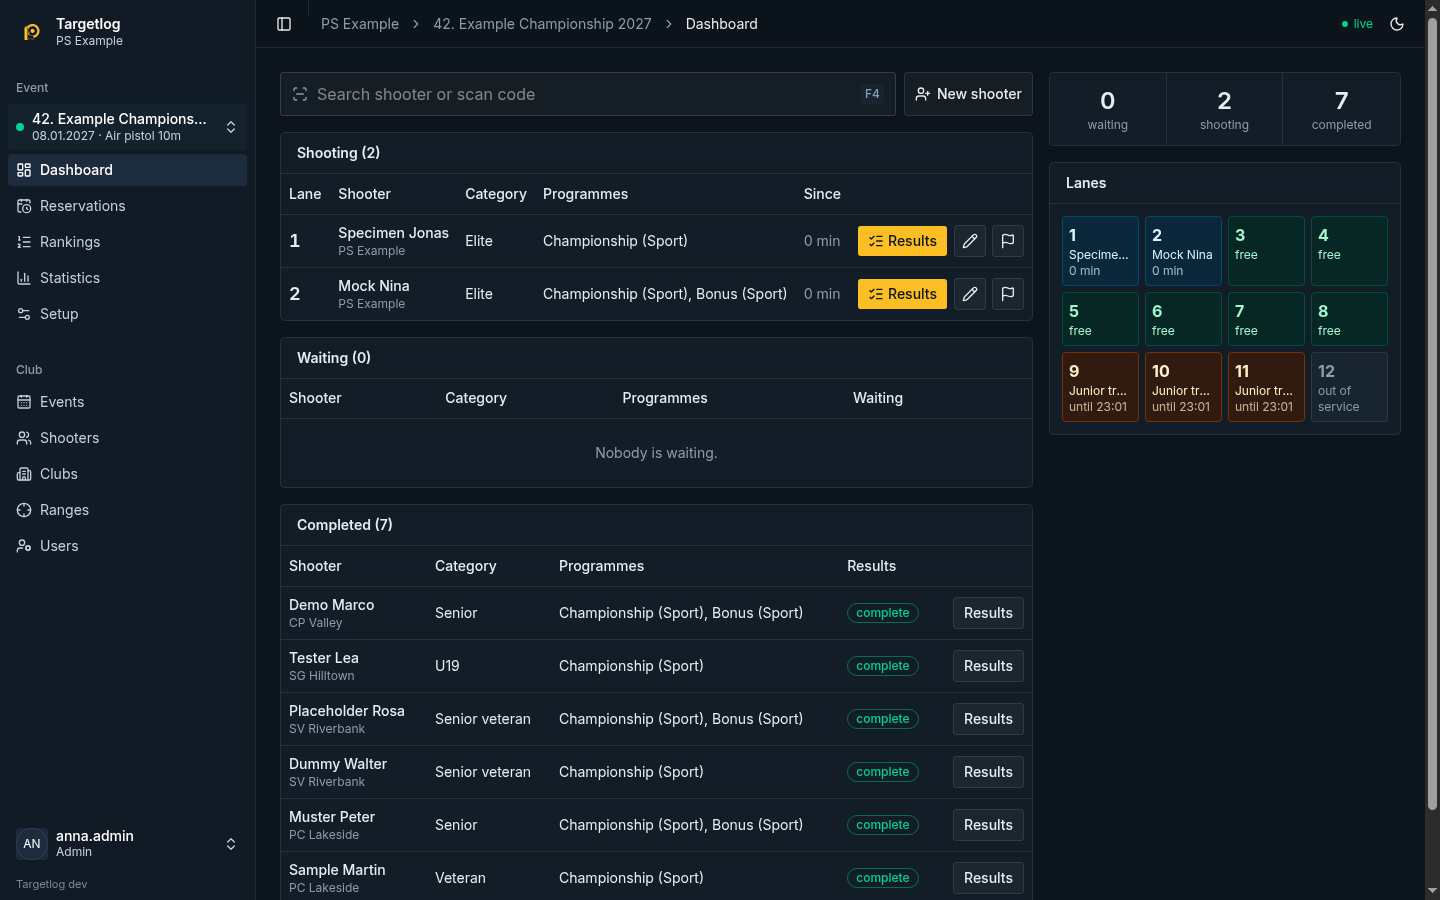Switch to dark/light theme moon icon
Viewport: 1440px width, 900px height.
(x=1397, y=24)
